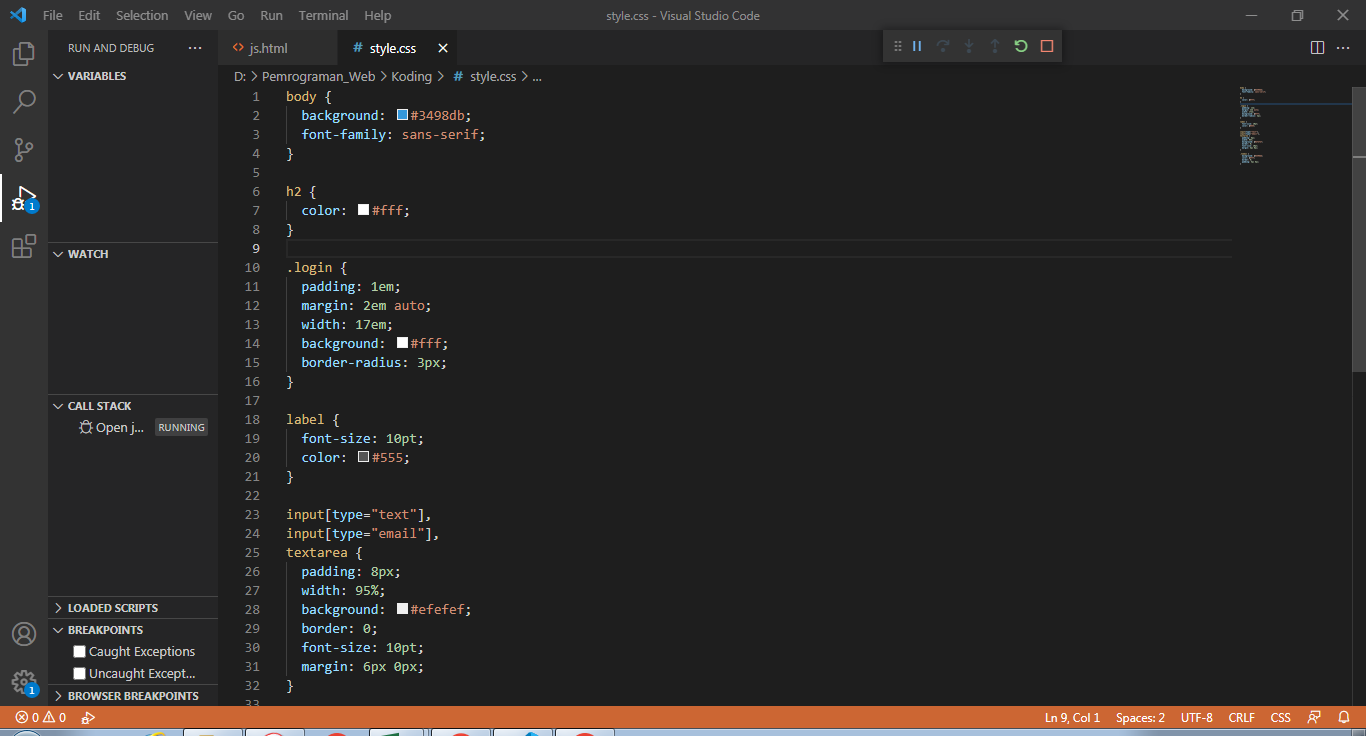
Task: Select the Search icon in activity bar
Action: pos(23,101)
